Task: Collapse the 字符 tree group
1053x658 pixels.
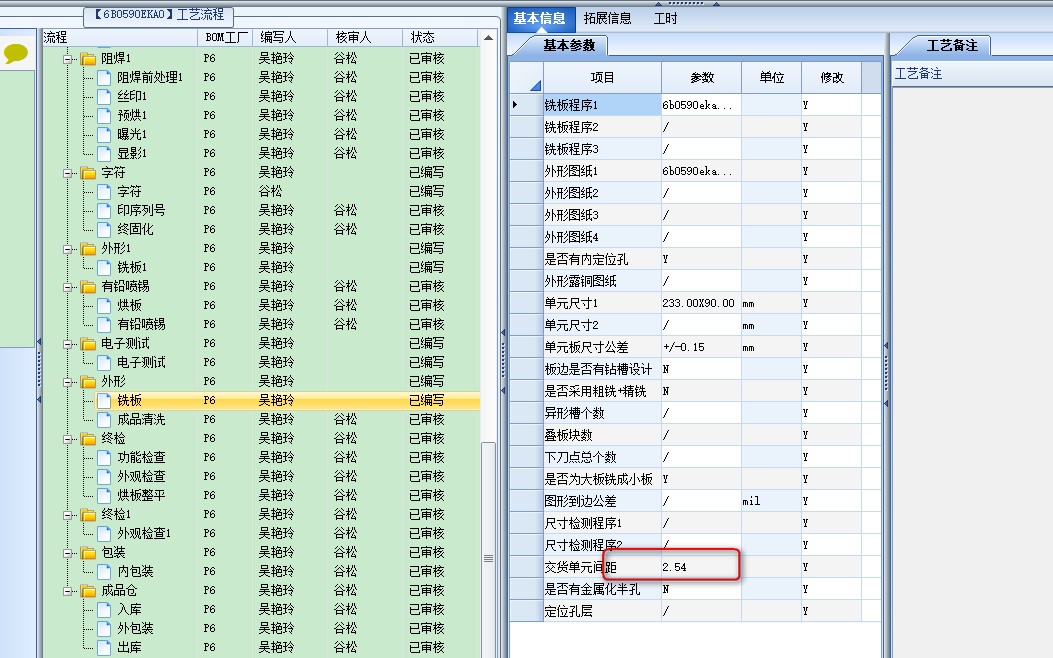Action: tap(68, 173)
